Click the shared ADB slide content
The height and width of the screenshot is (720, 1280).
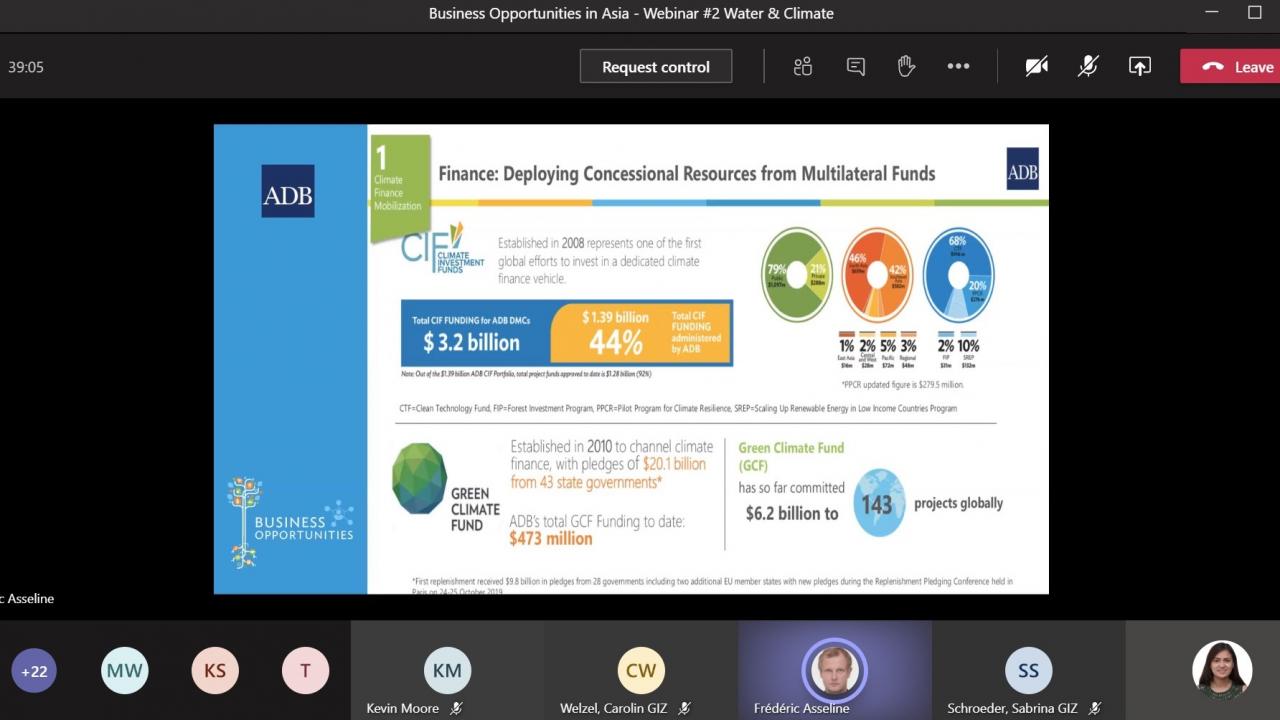(x=631, y=359)
